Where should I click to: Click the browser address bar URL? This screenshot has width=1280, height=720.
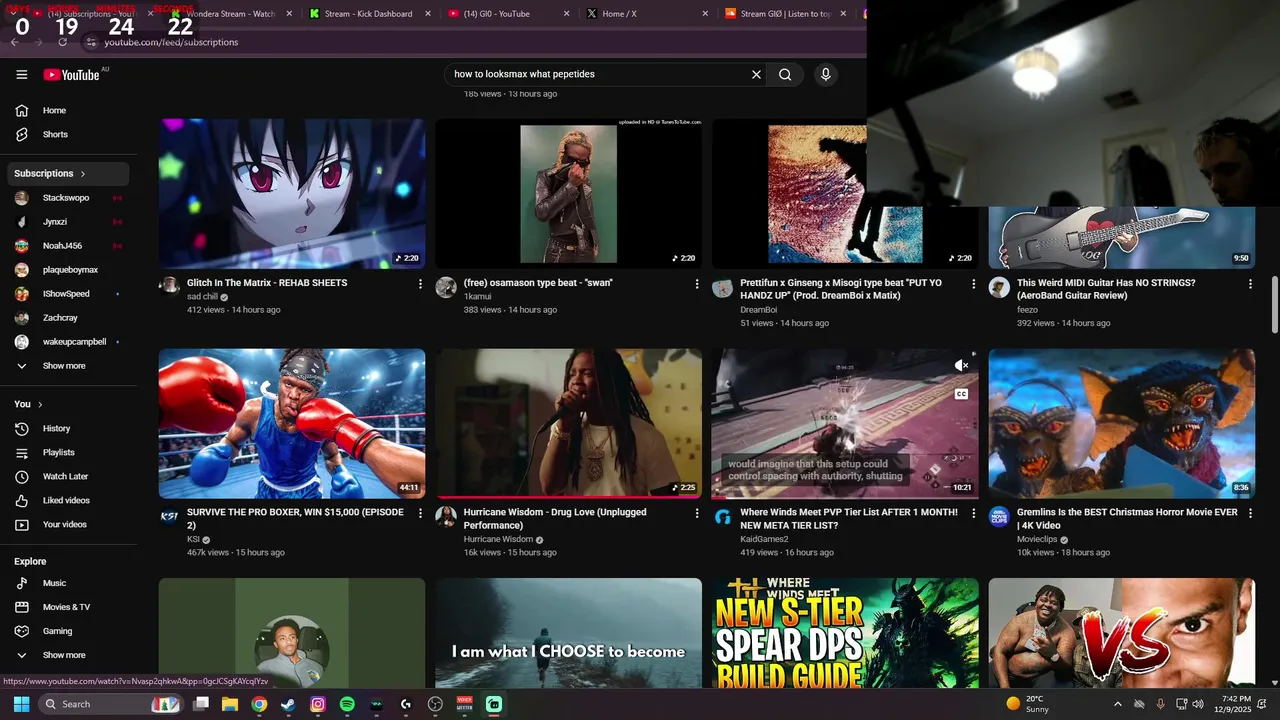pyautogui.click(x=171, y=42)
